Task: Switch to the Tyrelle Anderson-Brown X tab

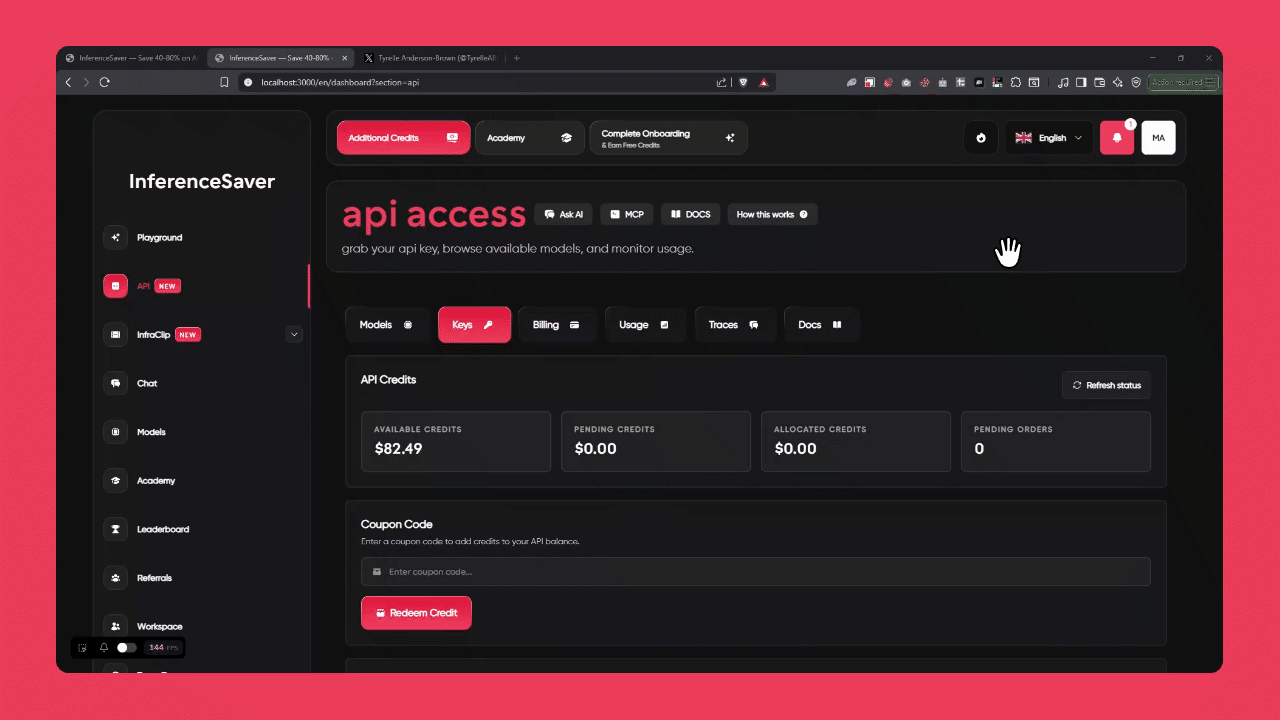Action: pos(430,58)
